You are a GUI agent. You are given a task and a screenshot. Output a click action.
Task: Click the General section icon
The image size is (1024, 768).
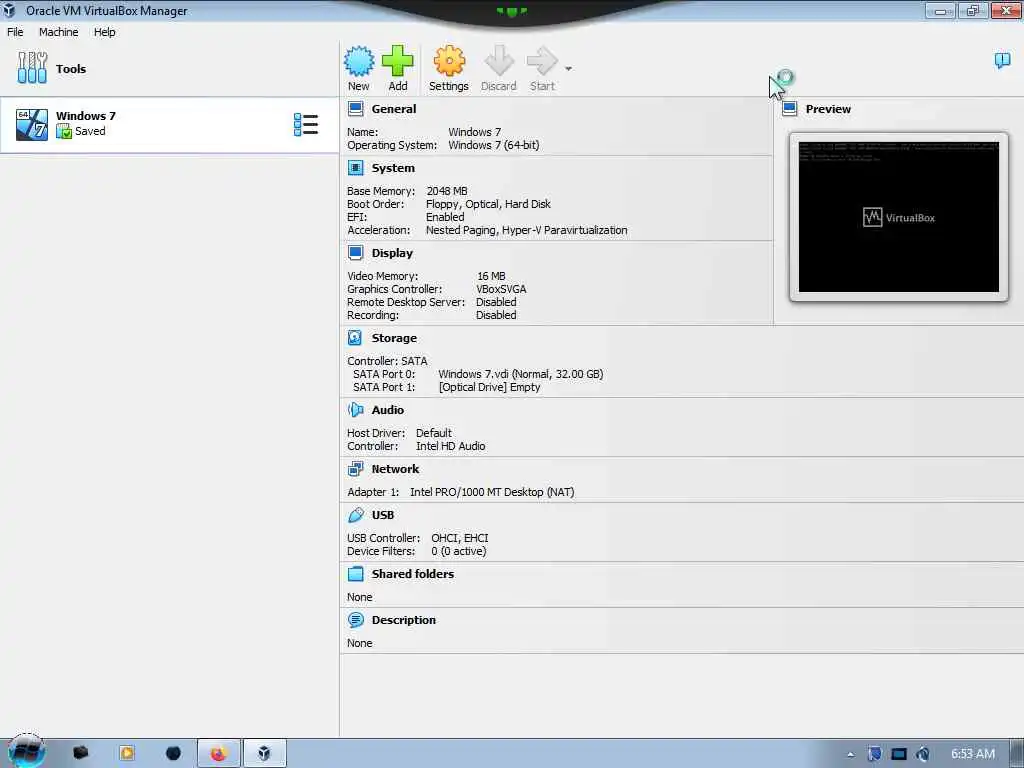(x=355, y=109)
